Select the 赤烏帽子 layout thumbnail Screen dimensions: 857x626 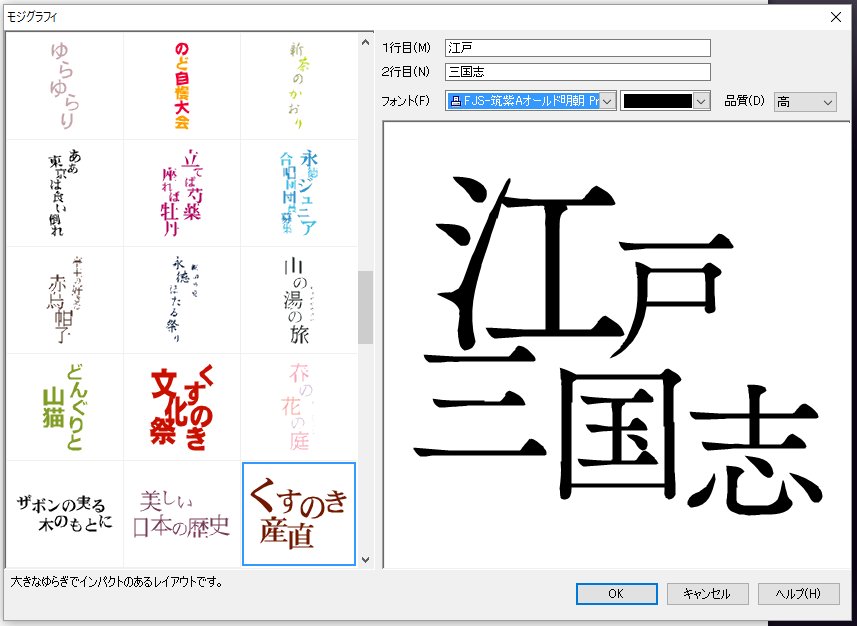(64, 298)
